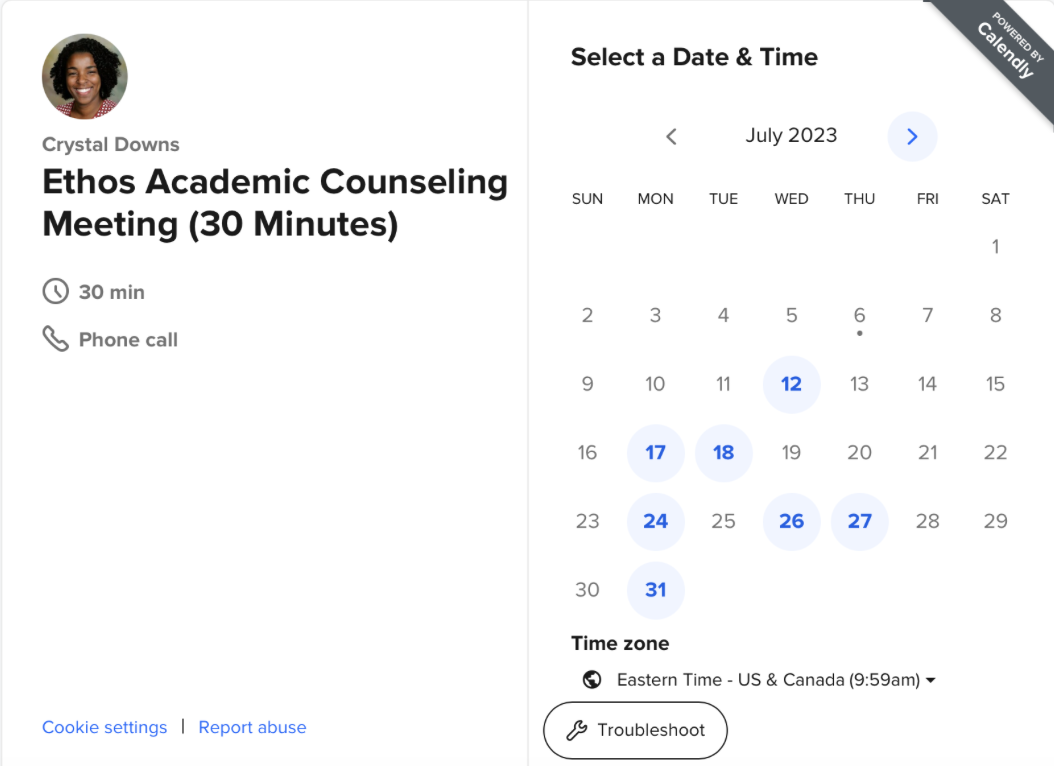
Task: Open Cookie settings
Action: 104,728
